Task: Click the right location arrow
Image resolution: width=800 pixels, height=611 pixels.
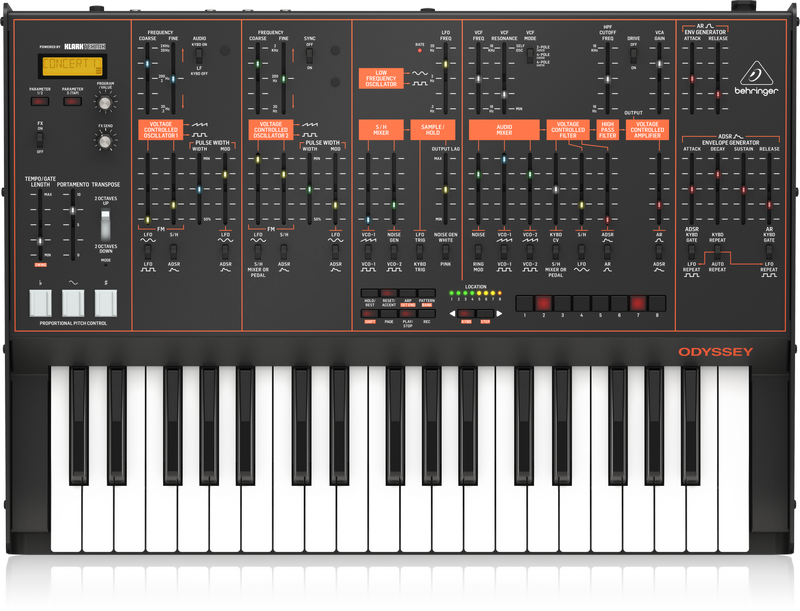Action: [498, 313]
